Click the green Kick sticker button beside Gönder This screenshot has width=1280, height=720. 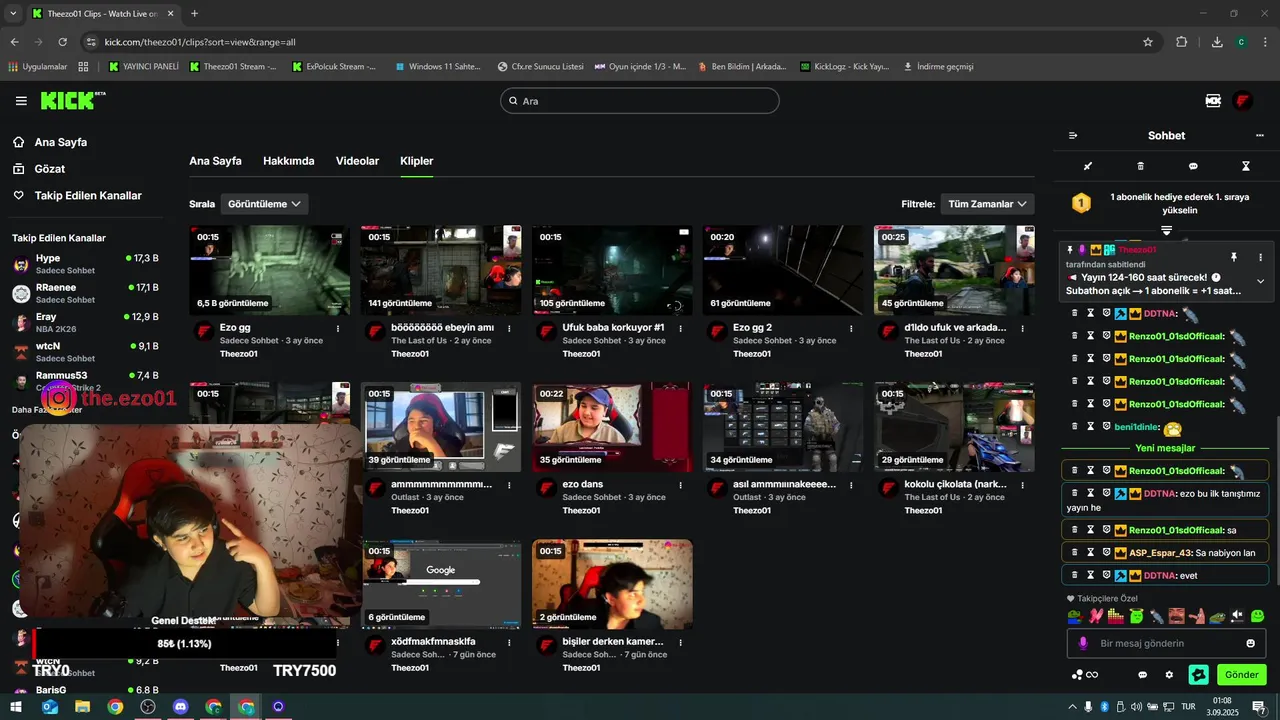1198,675
